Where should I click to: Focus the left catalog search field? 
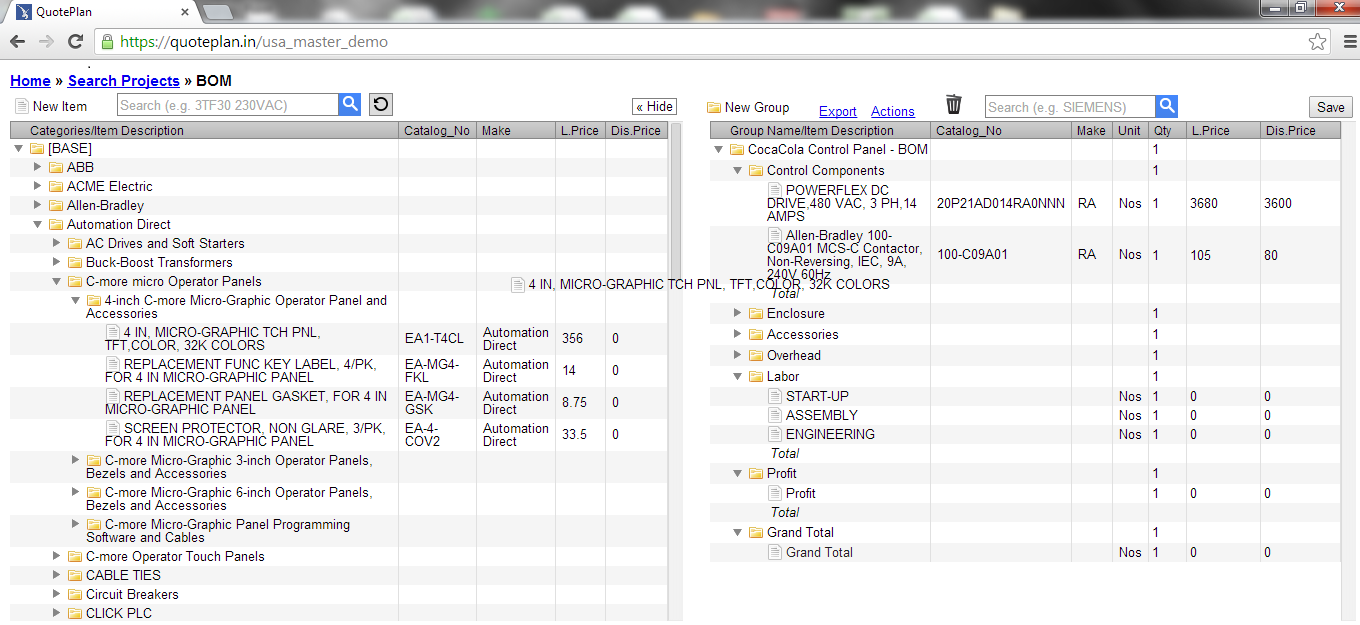228,104
